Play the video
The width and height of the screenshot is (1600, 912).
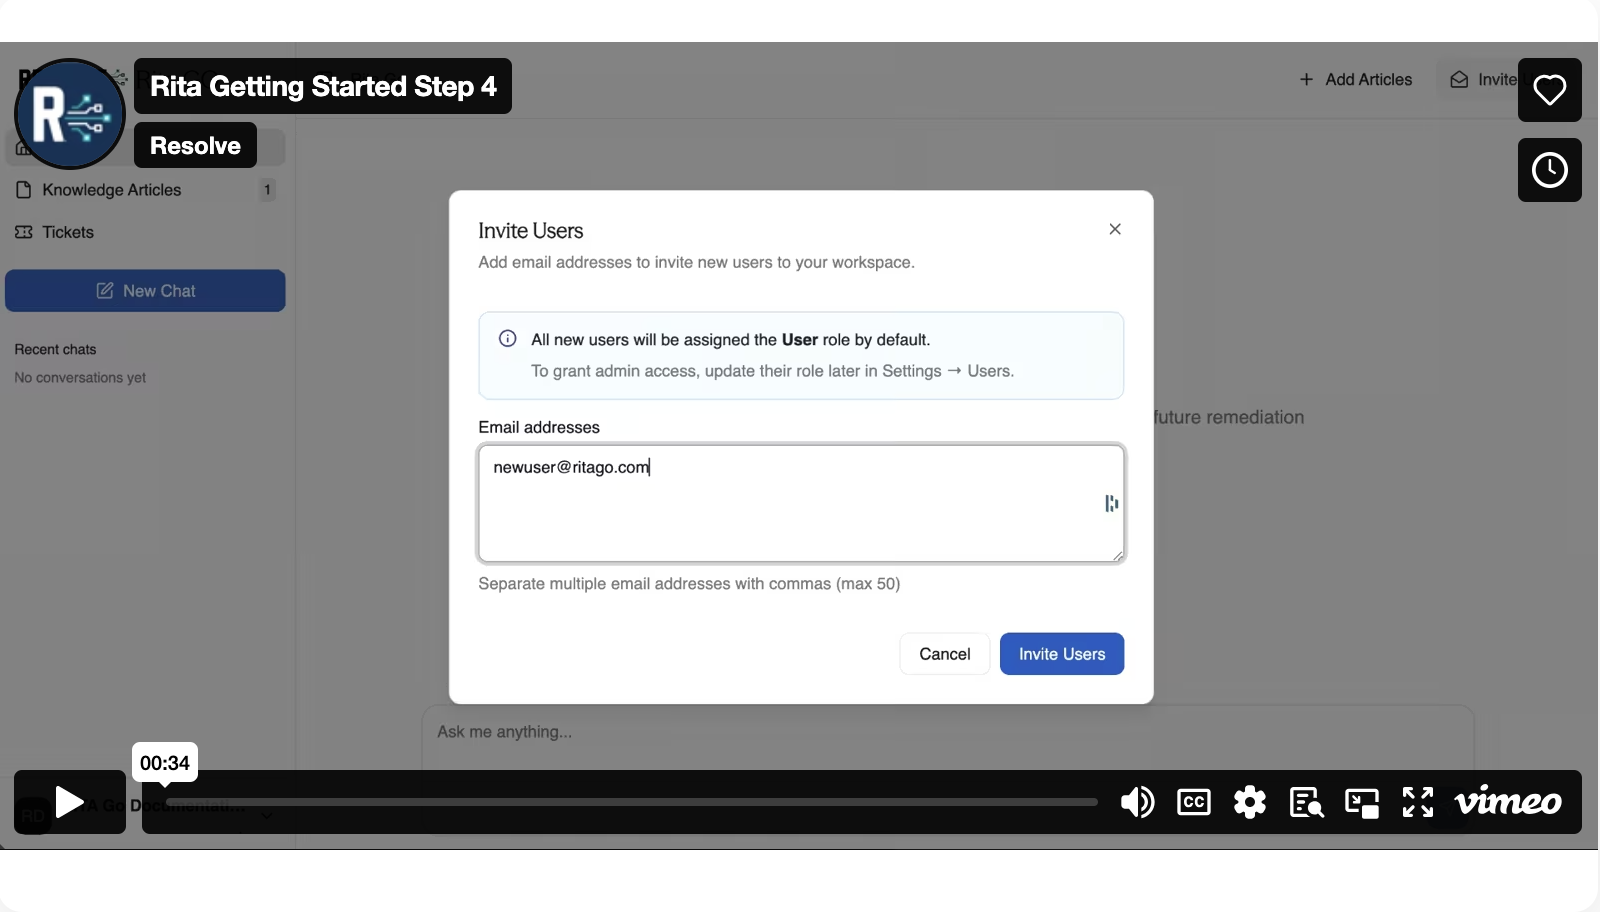(x=69, y=802)
